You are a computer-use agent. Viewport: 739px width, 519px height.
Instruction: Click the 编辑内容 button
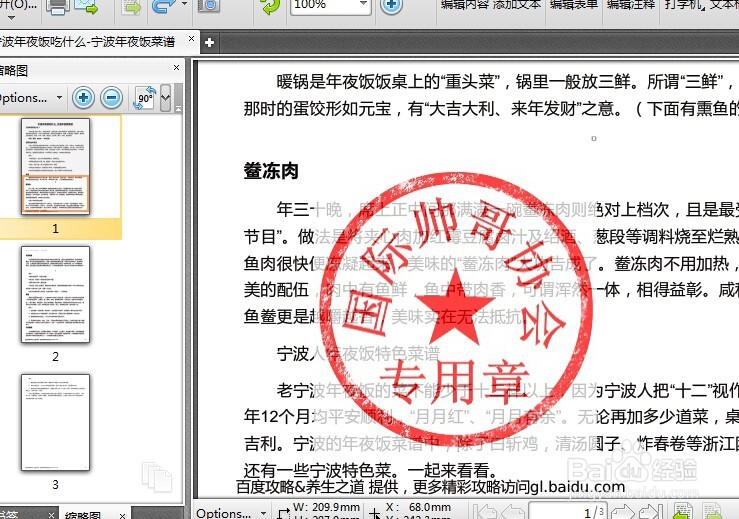[465, 5]
